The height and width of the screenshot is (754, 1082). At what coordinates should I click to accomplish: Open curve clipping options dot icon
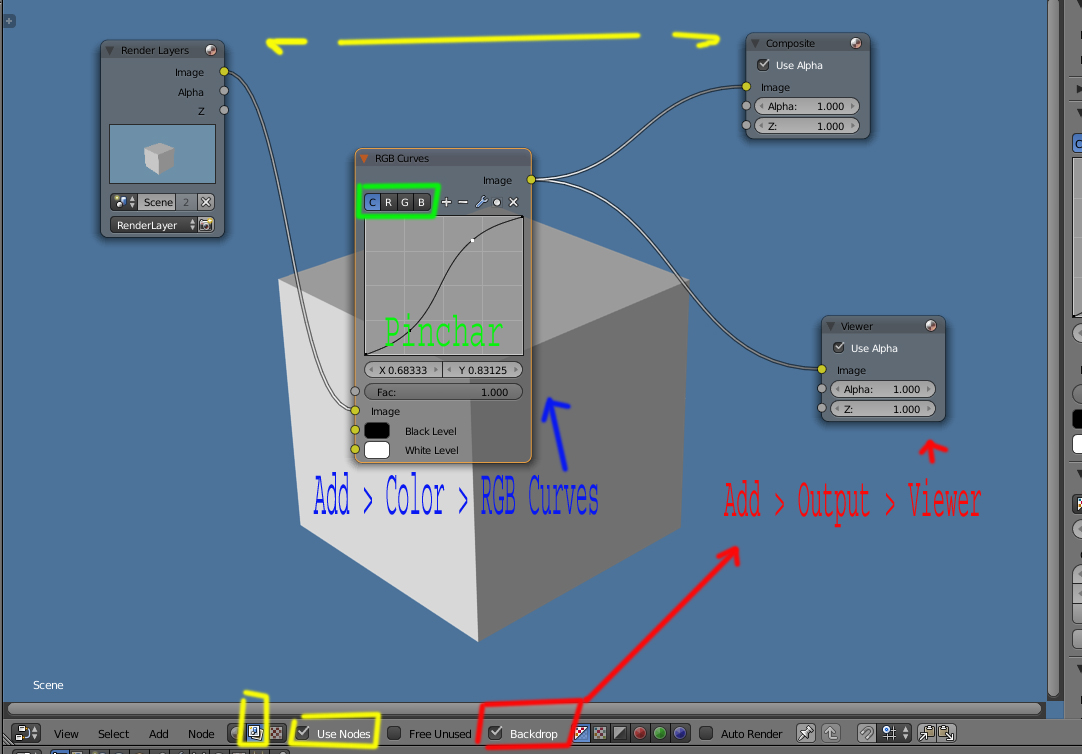click(x=497, y=202)
